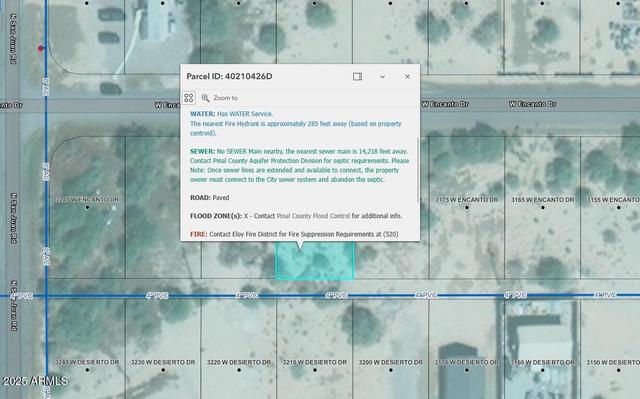
Task: Select parcel point 3210 W Desierto Dr
Action: click(x=315, y=370)
